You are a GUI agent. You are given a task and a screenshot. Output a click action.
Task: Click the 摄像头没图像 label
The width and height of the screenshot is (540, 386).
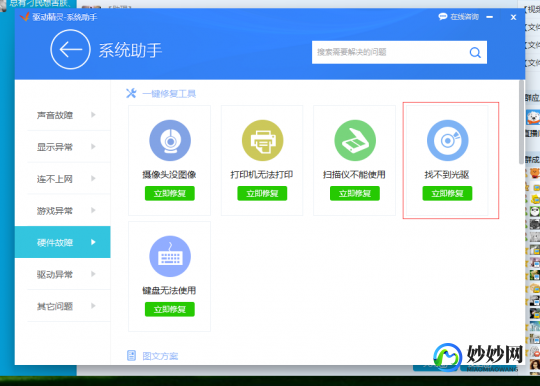coord(169,175)
